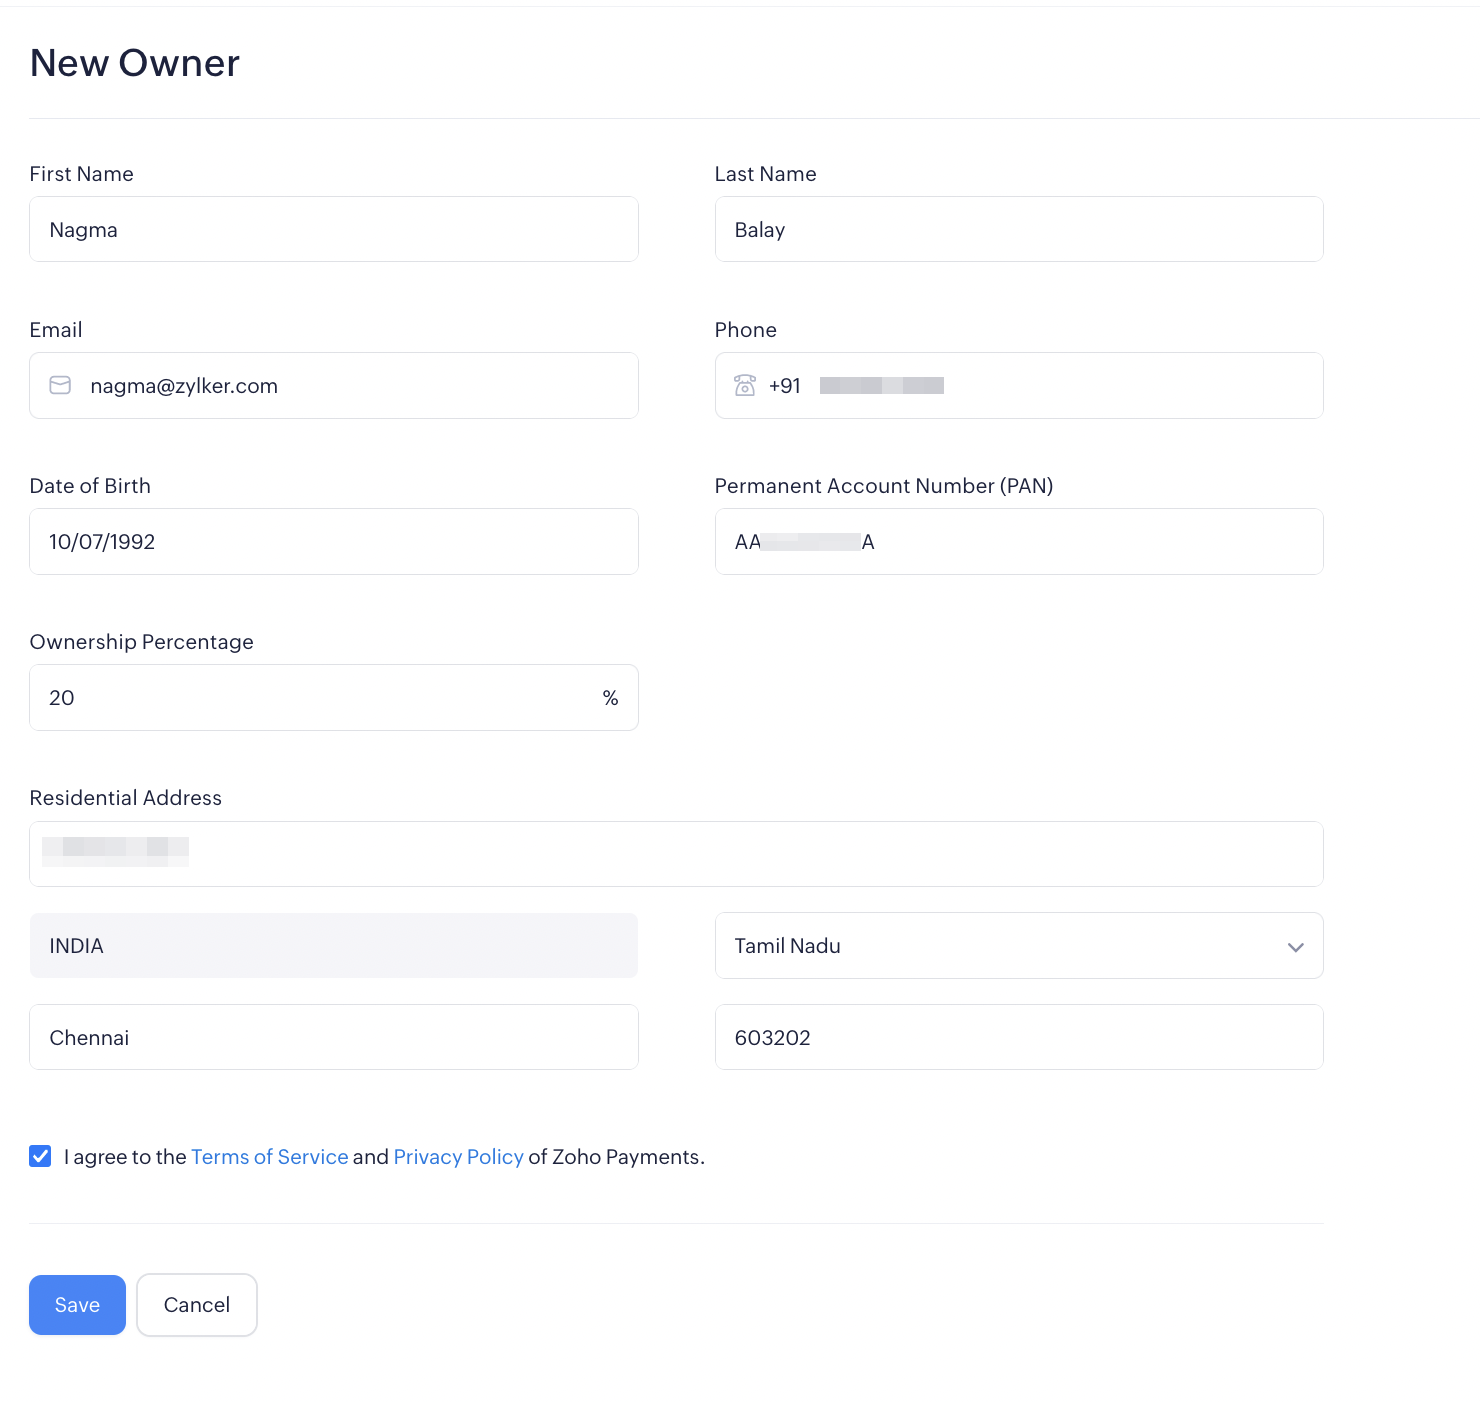Focus the First Name field containing Nagma
The image size is (1480, 1402).
(333, 230)
